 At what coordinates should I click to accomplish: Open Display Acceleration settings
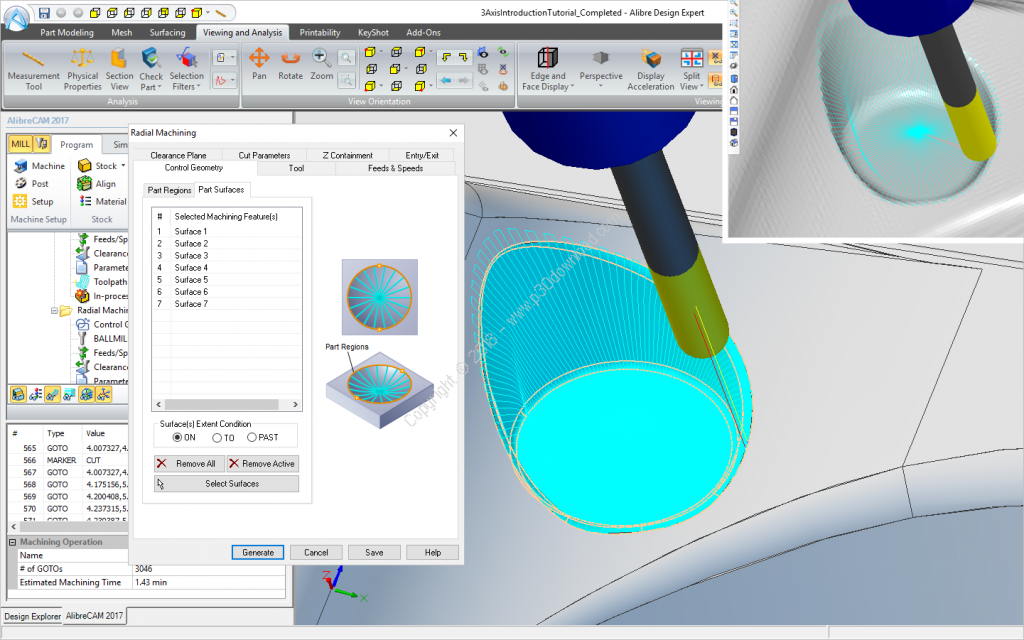click(x=650, y=70)
